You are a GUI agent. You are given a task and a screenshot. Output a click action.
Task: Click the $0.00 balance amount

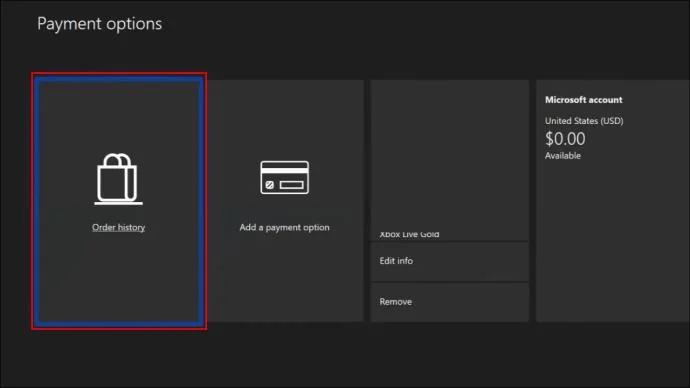pyautogui.click(x=565, y=139)
